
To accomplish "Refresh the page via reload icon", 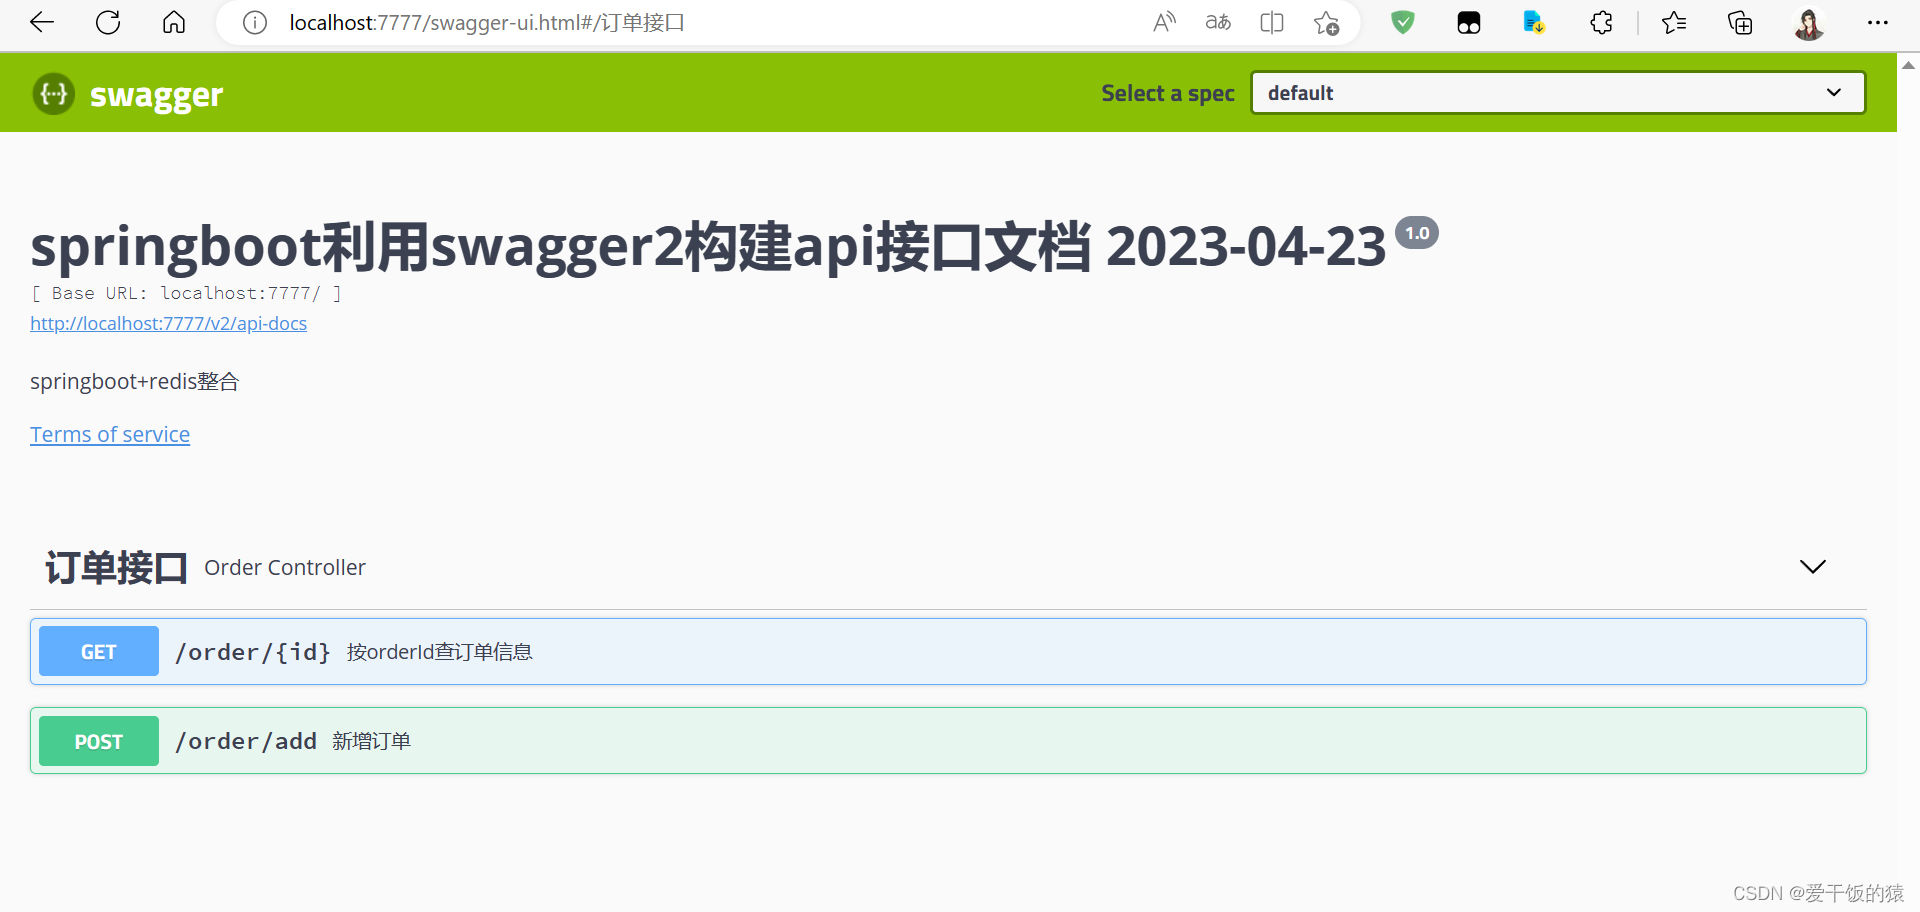I will click(x=107, y=22).
